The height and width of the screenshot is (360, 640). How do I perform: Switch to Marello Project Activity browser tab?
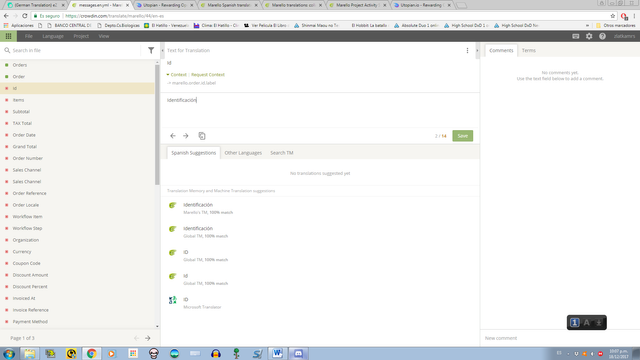click(358, 5)
